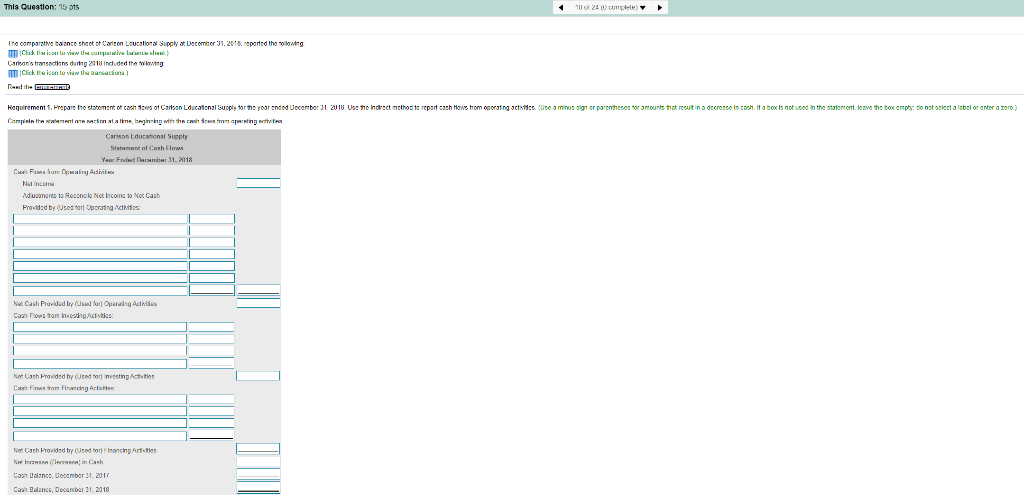Click the 'This Question: 15 pts' text
The width and height of the screenshot is (1024, 498).
click(41, 7)
